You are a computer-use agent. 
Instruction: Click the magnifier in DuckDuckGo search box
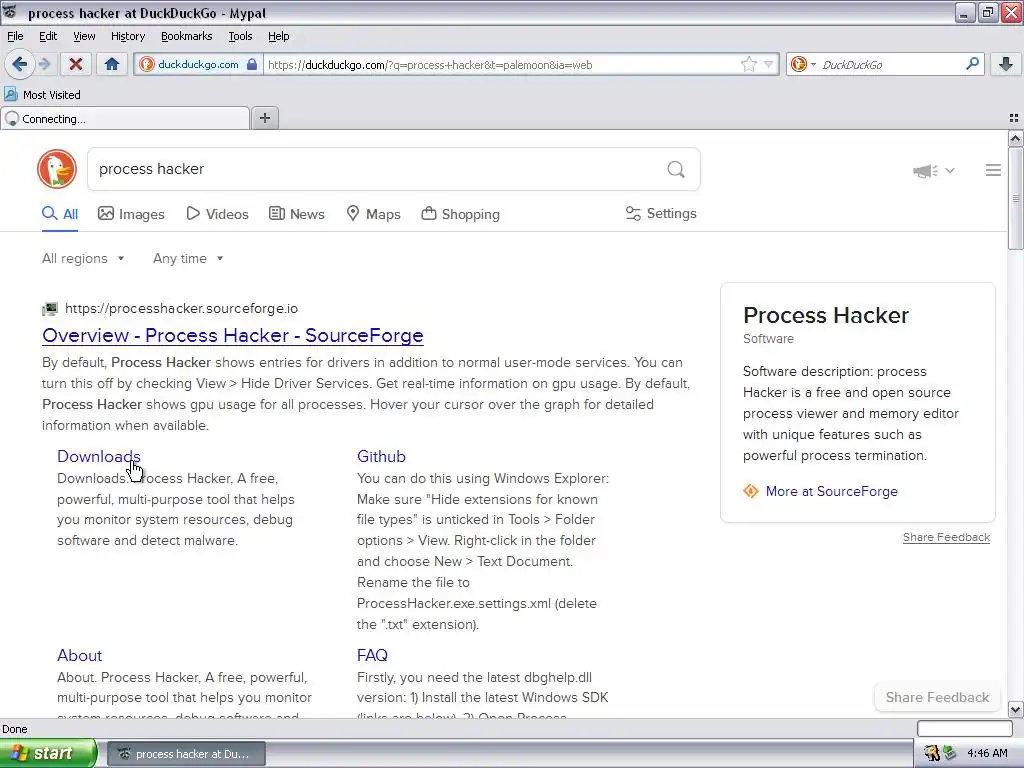click(676, 170)
